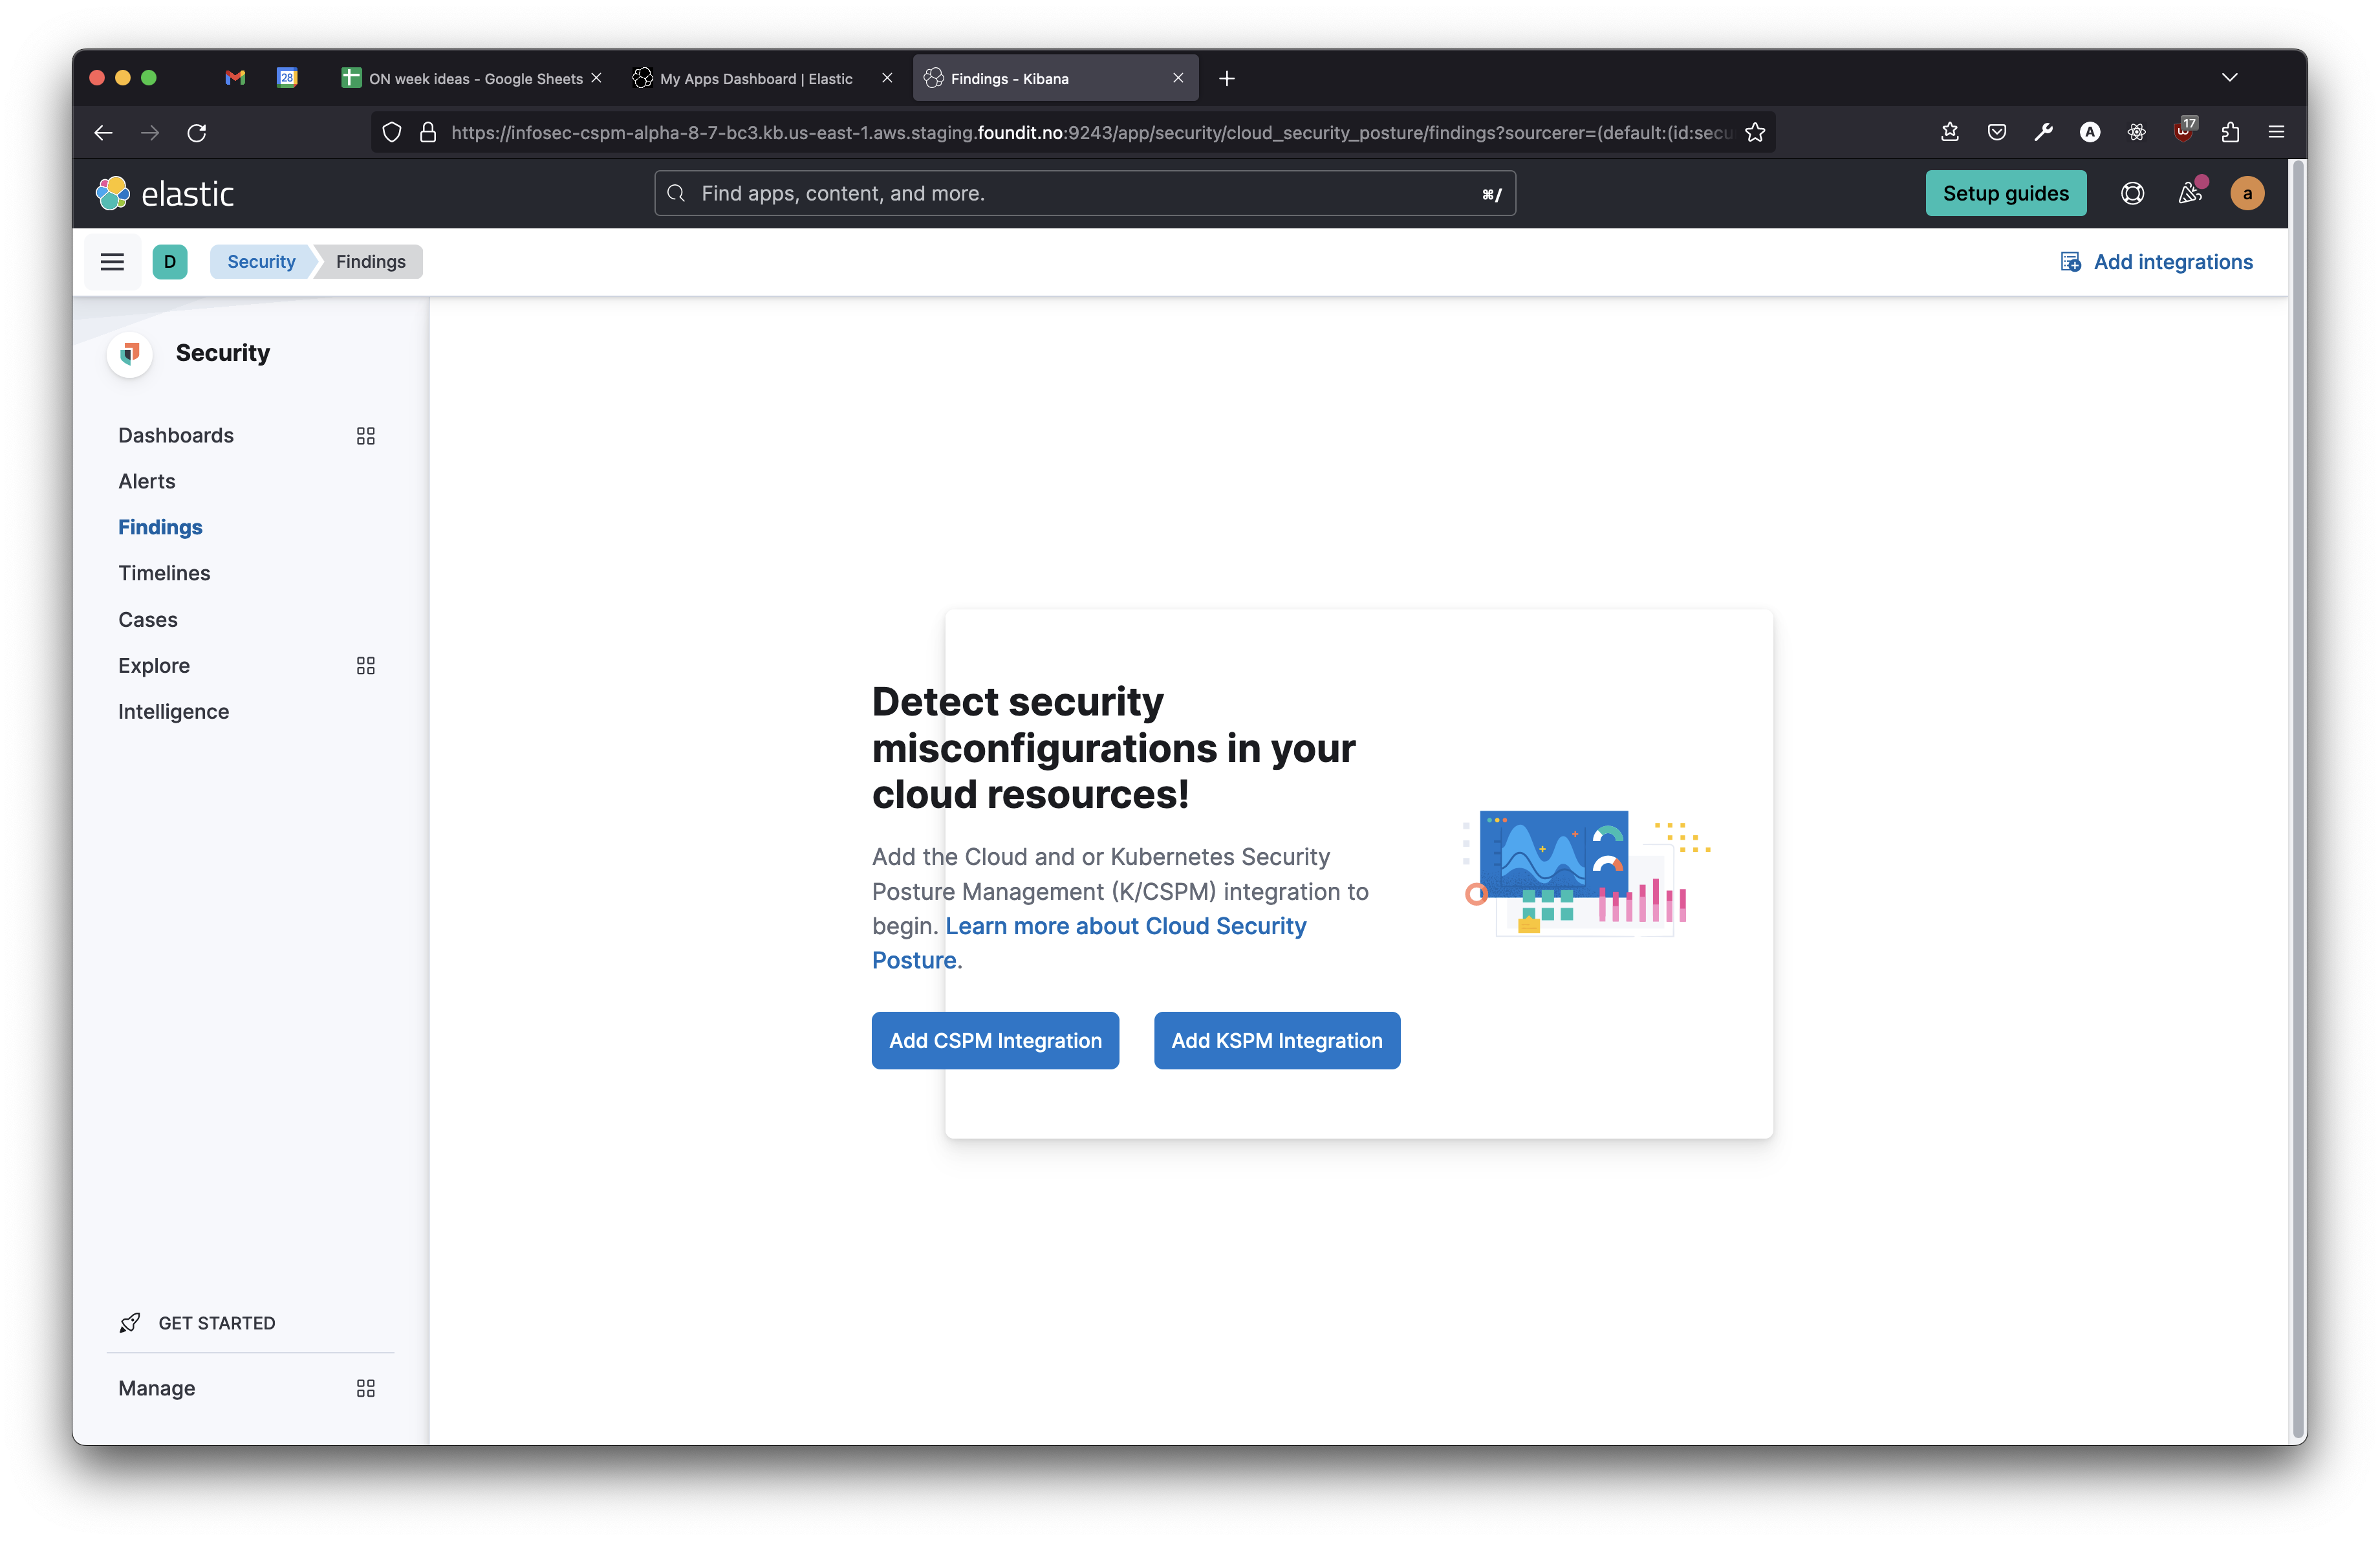
Task: Open the Firefox application menu
Action: click(2276, 132)
